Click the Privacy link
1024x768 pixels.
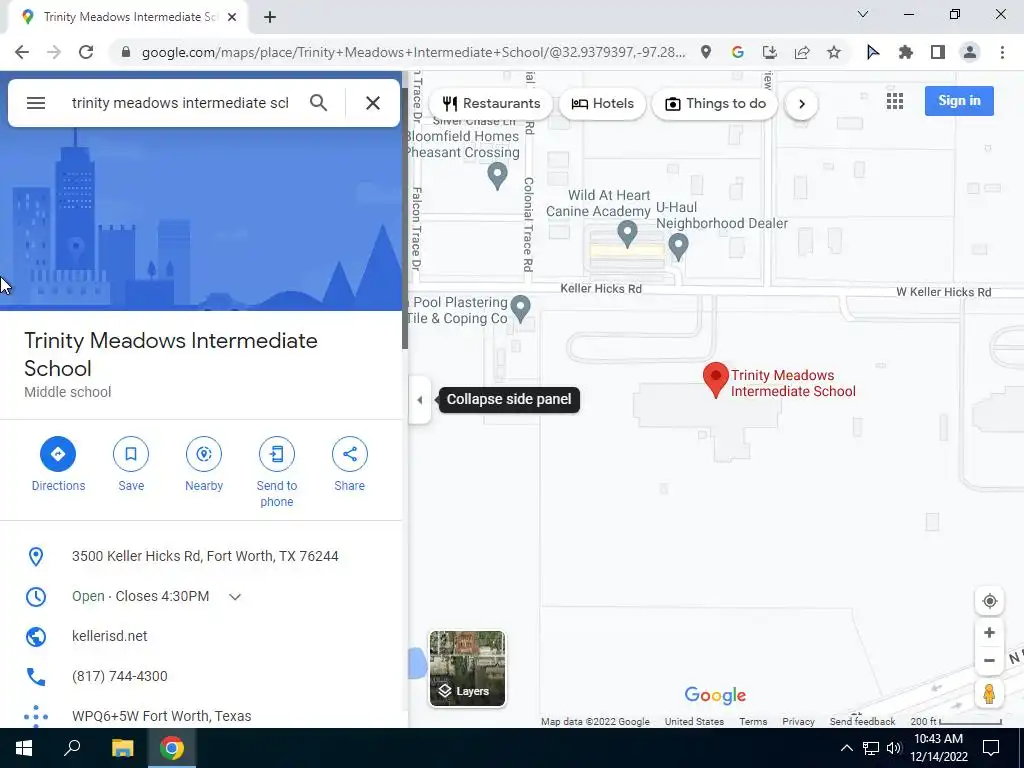tap(798, 722)
